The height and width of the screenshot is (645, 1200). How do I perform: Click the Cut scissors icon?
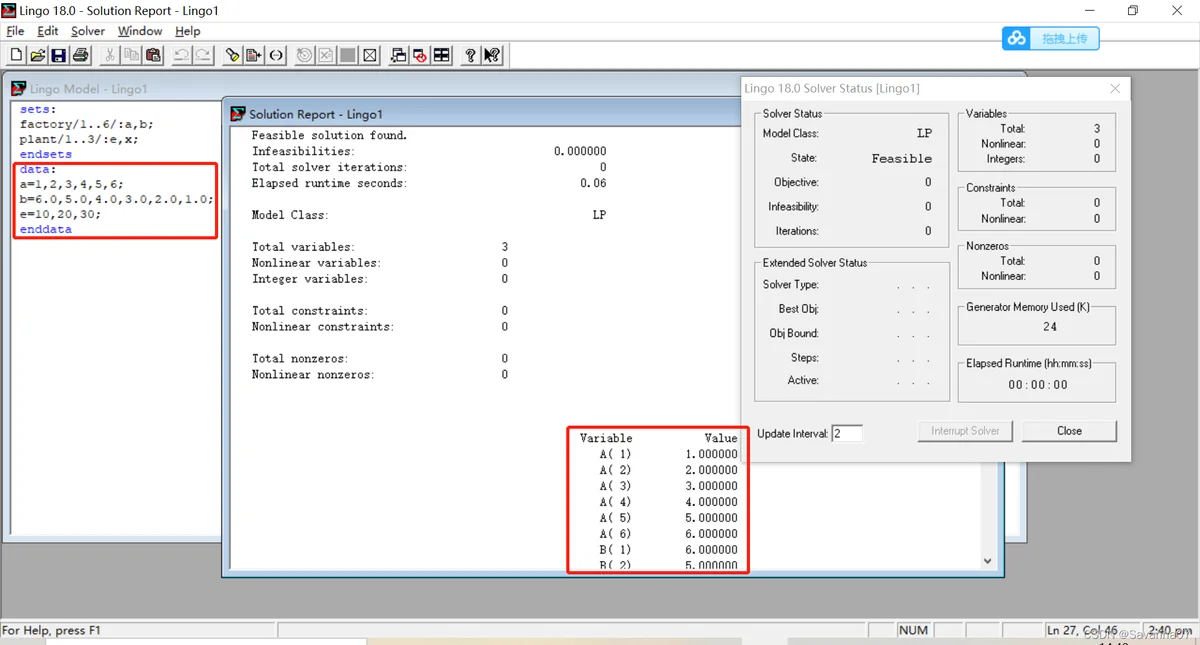tap(110, 55)
